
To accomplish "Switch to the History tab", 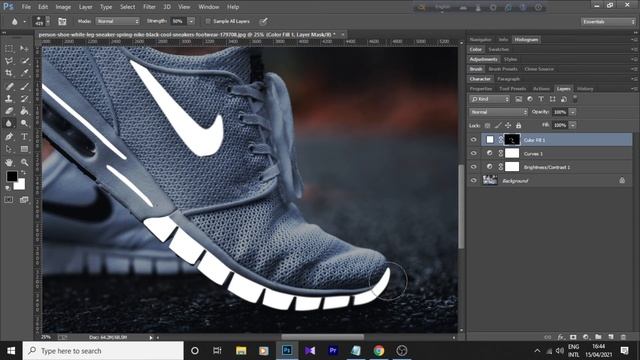I will click(585, 89).
